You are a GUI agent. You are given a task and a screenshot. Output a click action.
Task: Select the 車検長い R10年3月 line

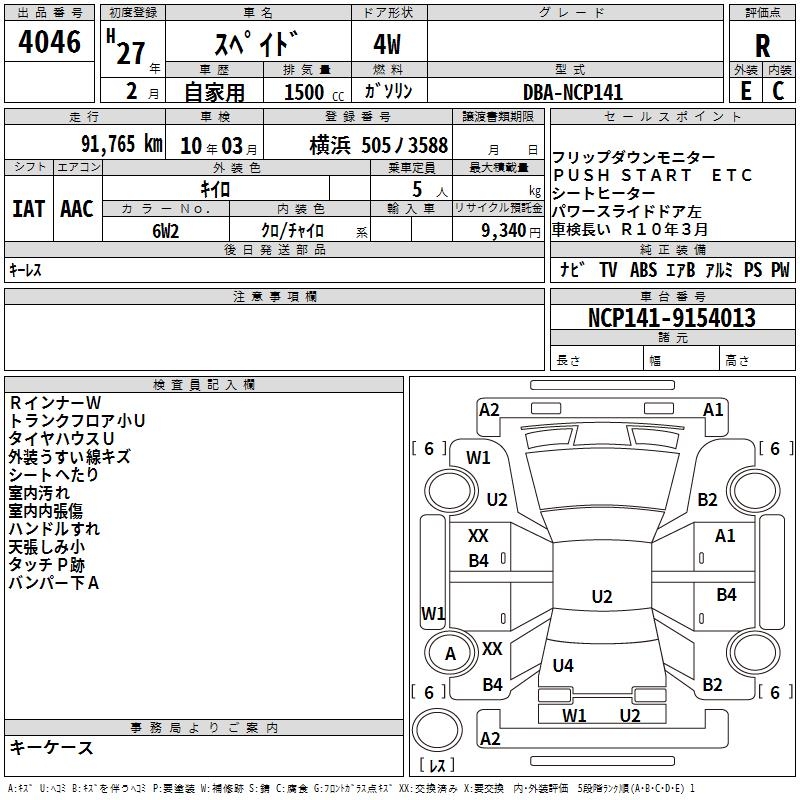[x=630, y=230]
